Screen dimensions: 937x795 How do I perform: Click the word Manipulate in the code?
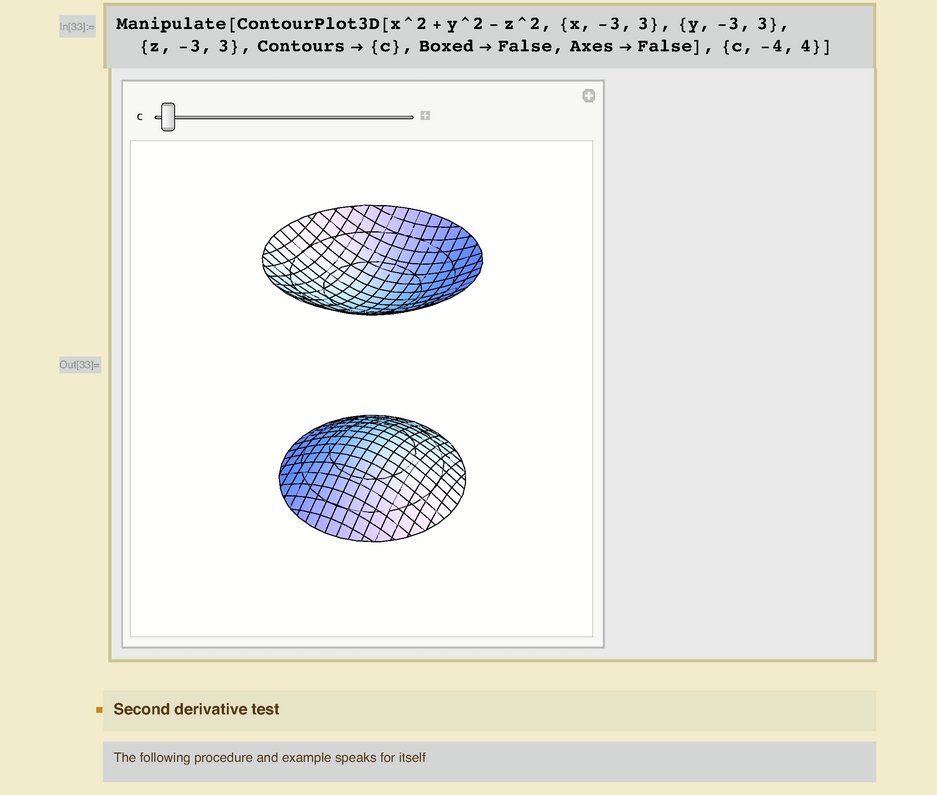pos(170,22)
